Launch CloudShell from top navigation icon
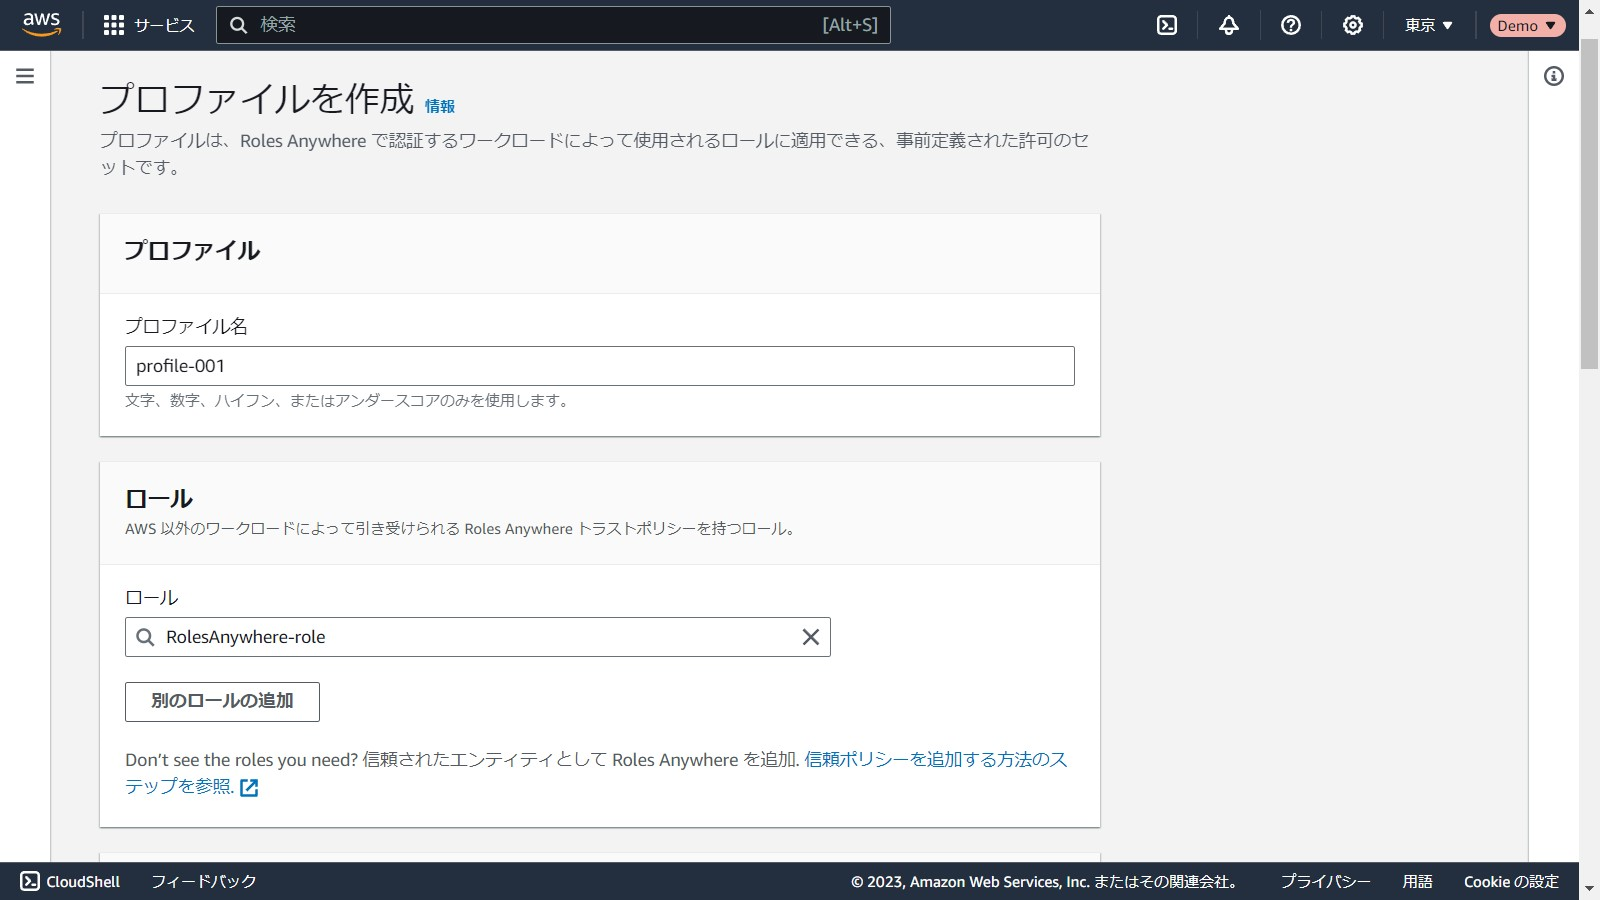 1167,25
